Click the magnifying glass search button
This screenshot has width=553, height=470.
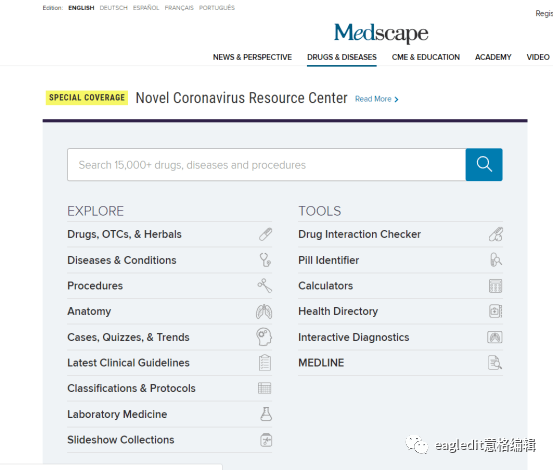pyautogui.click(x=484, y=165)
